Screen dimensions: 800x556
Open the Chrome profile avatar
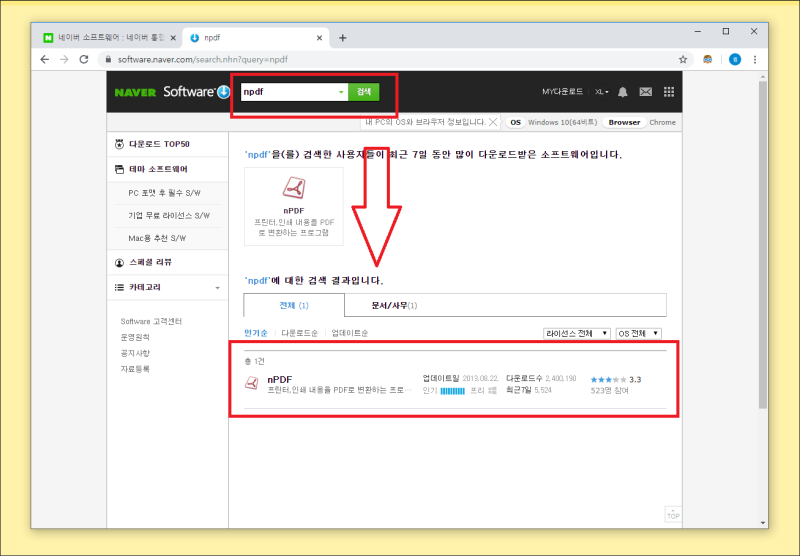coord(735,60)
